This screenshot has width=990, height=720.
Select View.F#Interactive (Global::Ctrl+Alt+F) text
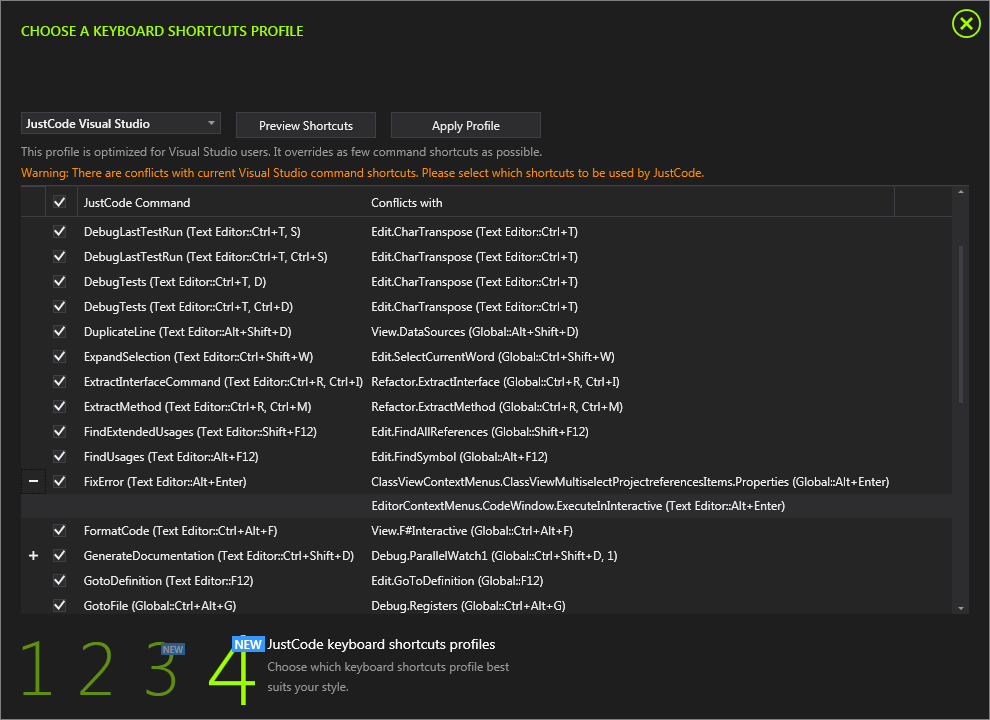coord(472,531)
